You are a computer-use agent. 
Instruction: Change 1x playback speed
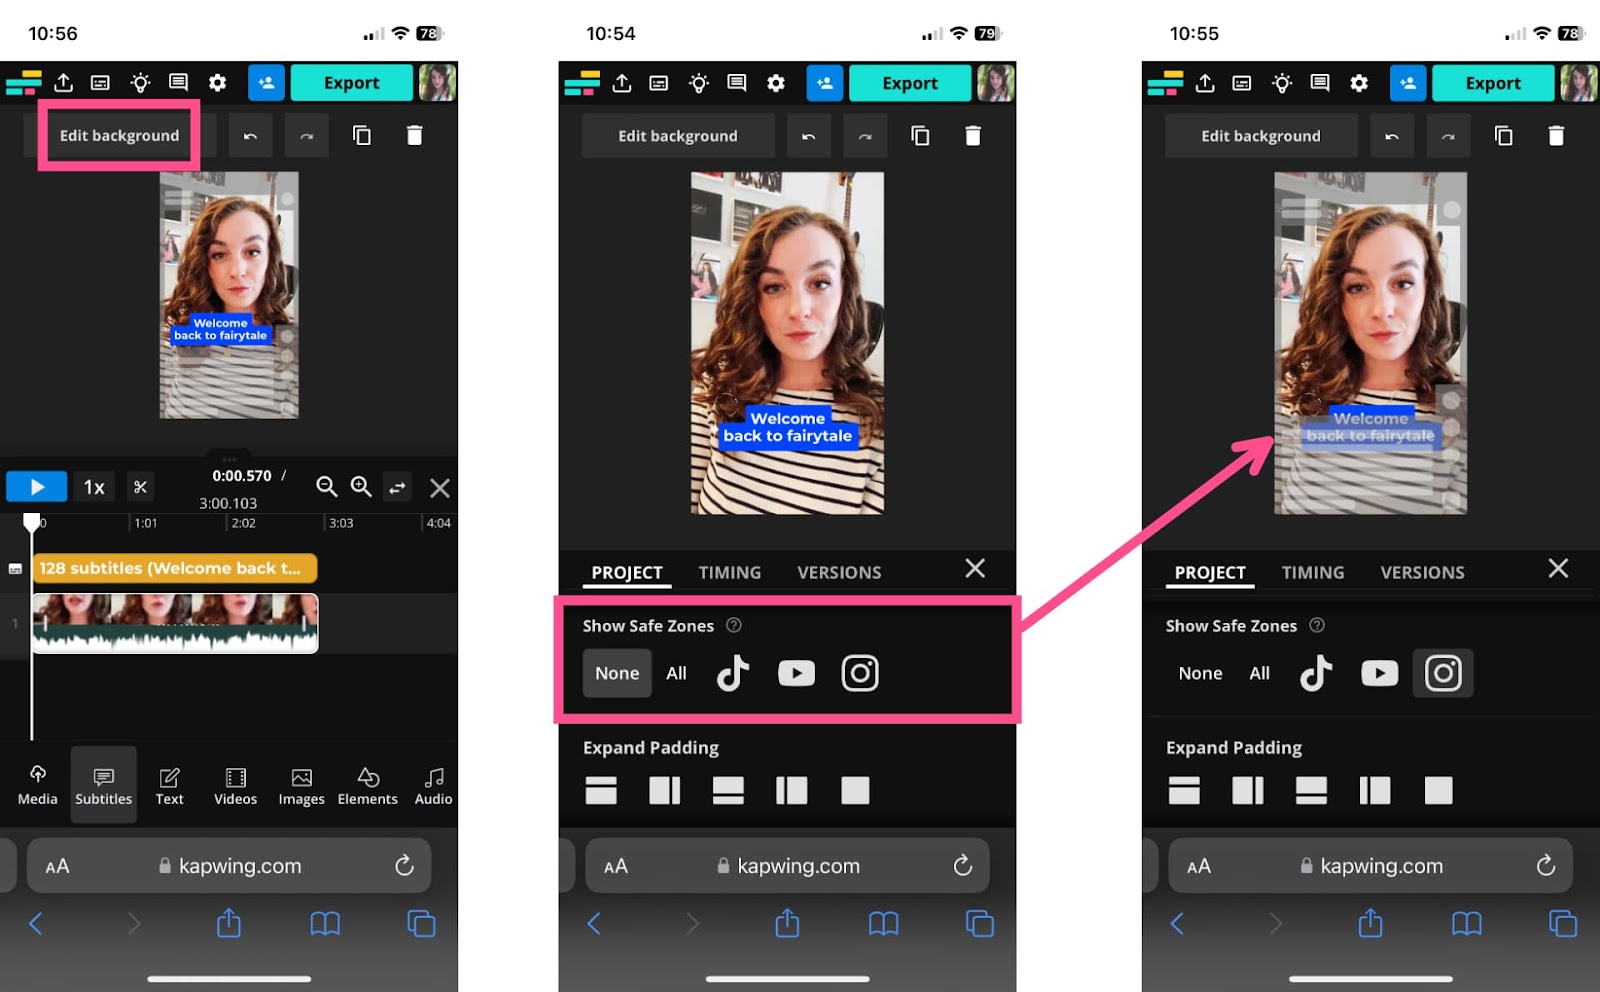pos(94,487)
